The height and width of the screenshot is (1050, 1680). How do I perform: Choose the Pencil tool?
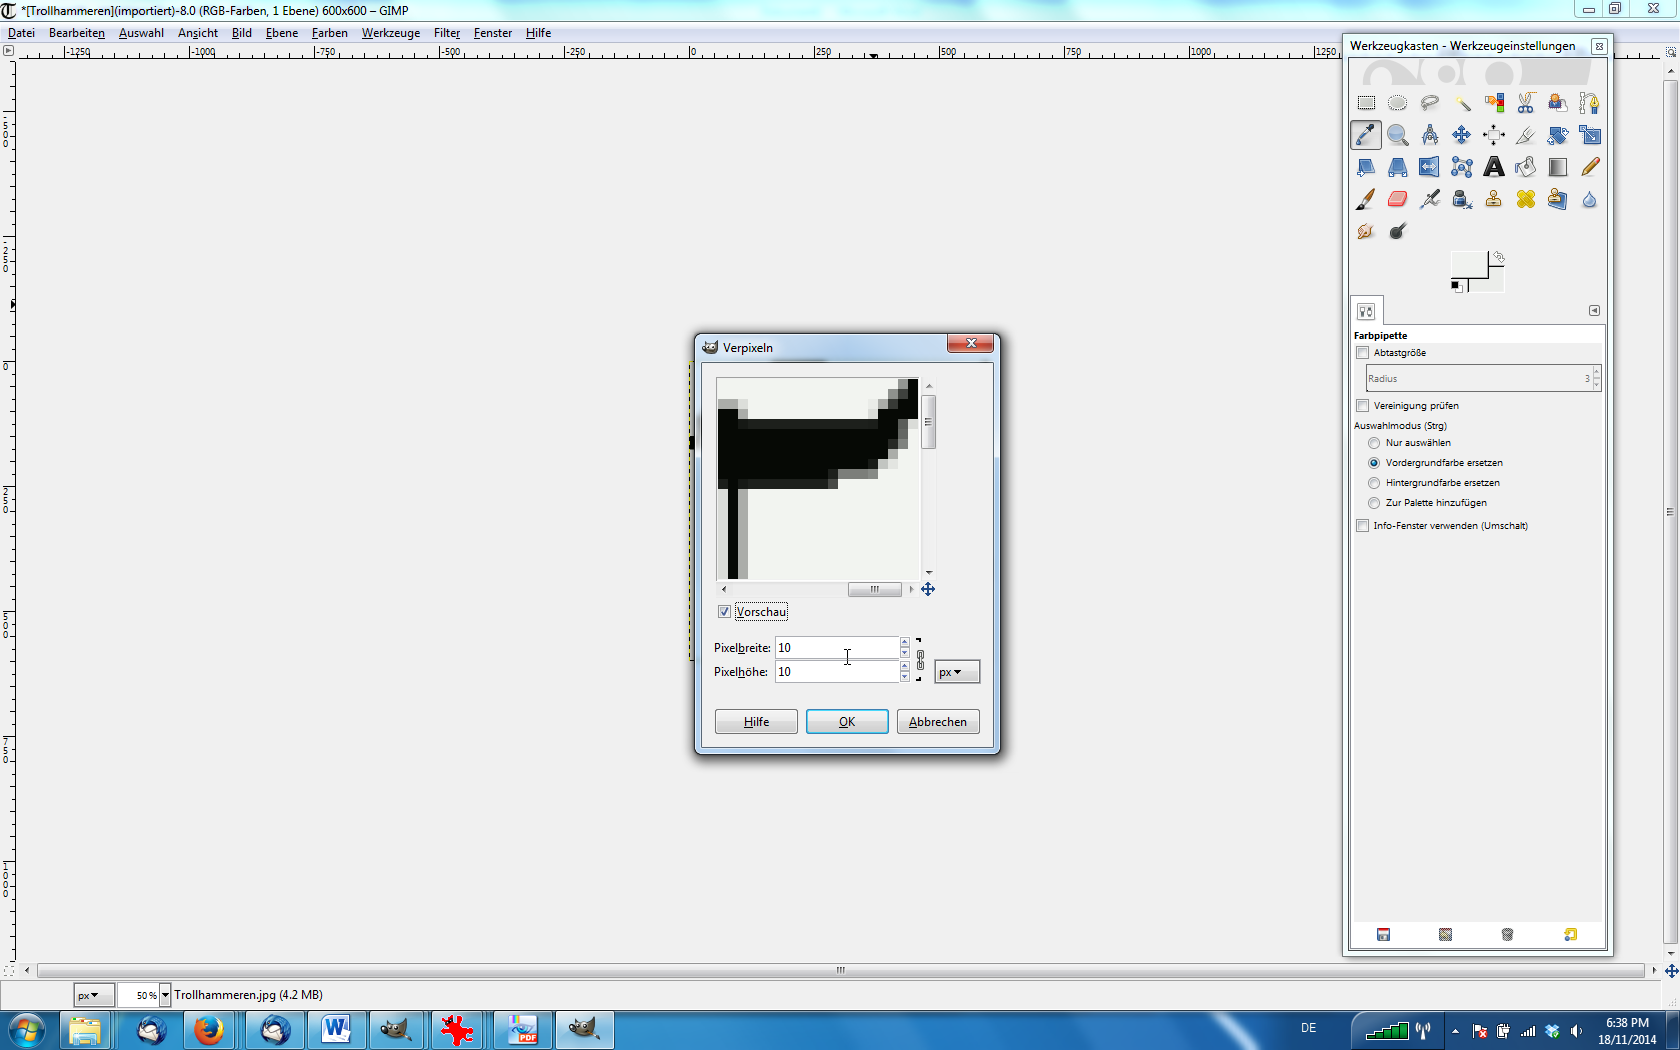[1589, 167]
